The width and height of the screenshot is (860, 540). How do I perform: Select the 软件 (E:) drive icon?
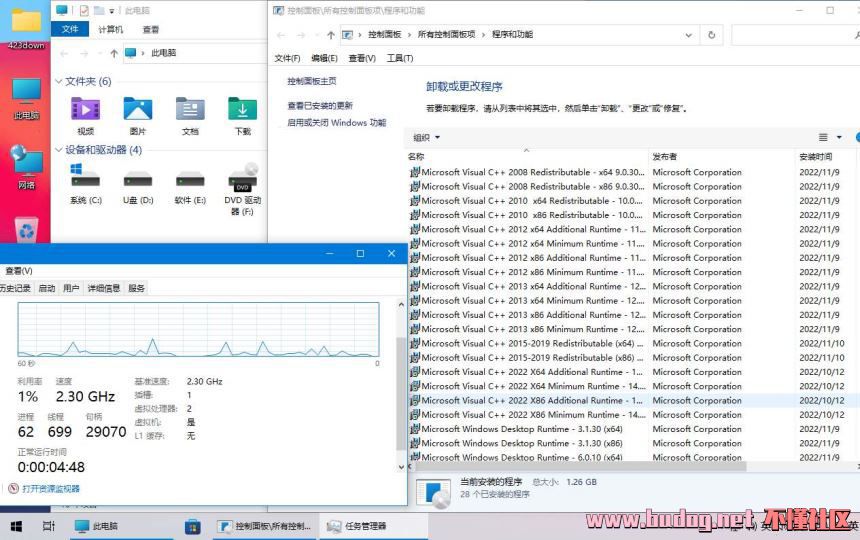(x=190, y=179)
